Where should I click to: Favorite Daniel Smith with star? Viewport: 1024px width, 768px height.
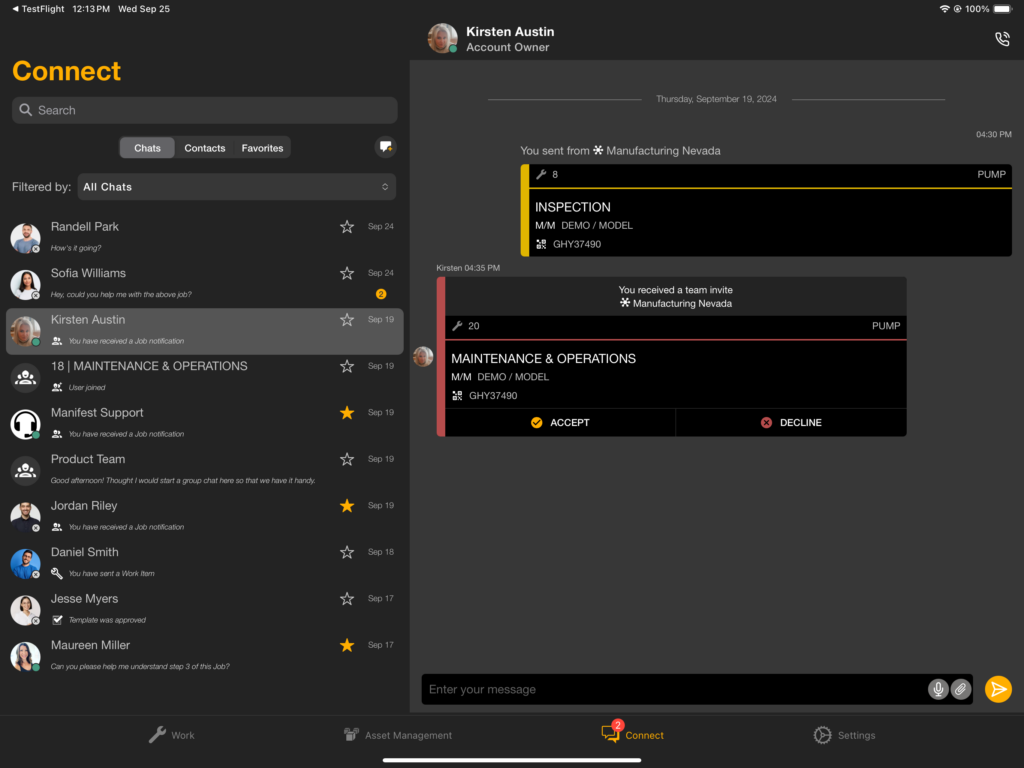[347, 552]
